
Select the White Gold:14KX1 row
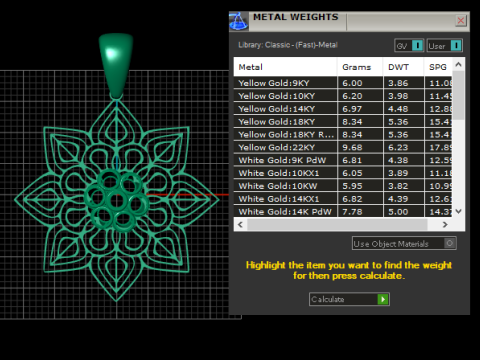click(343, 199)
